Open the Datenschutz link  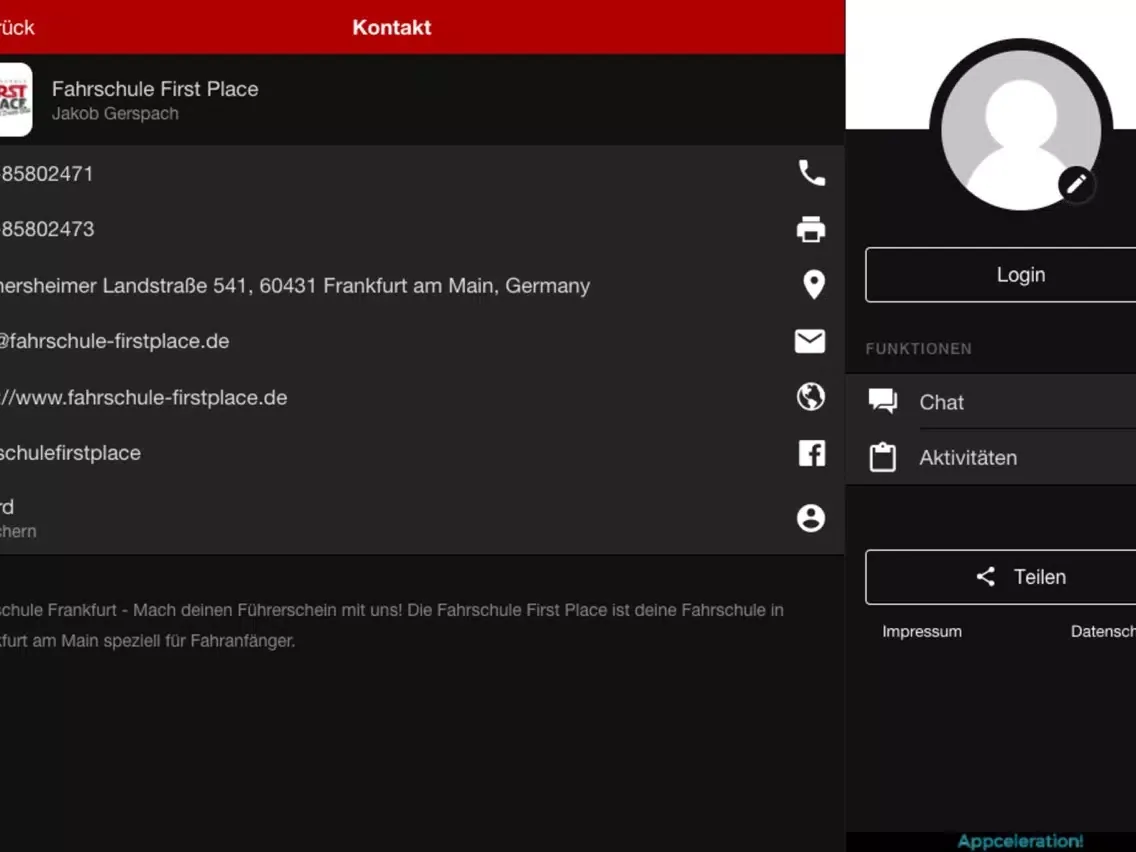[x=1103, y=632]
